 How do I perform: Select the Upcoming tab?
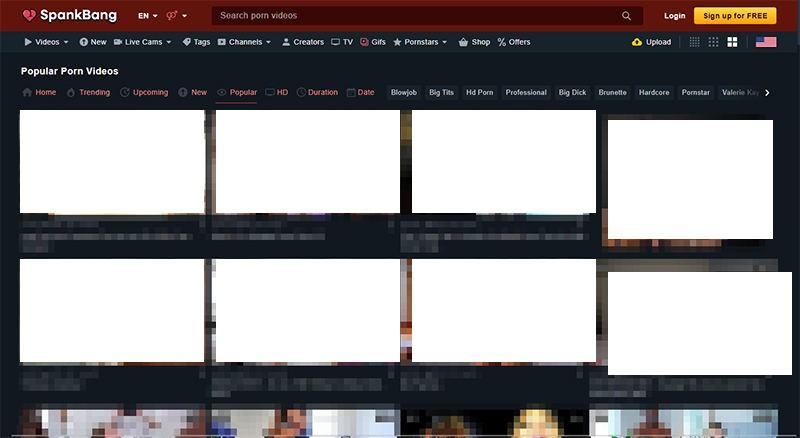pos(144,92)
